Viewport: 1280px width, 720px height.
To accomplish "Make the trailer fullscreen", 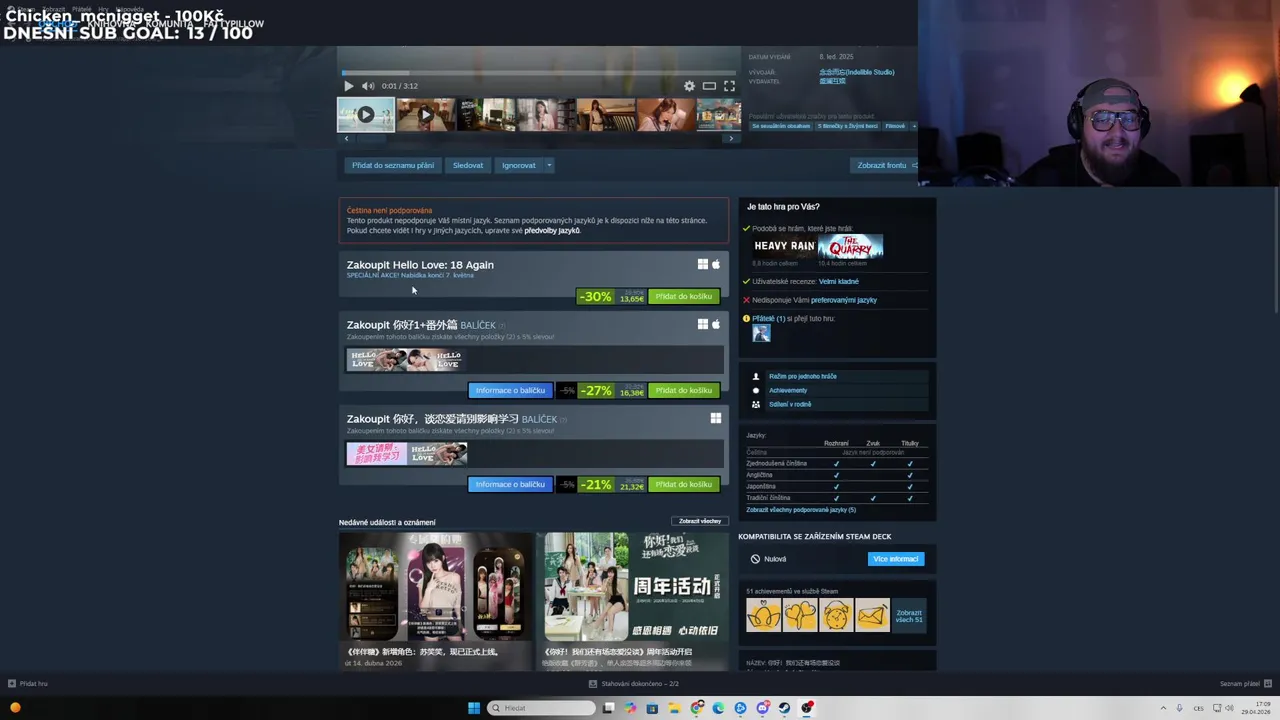I will click(729, 86).
